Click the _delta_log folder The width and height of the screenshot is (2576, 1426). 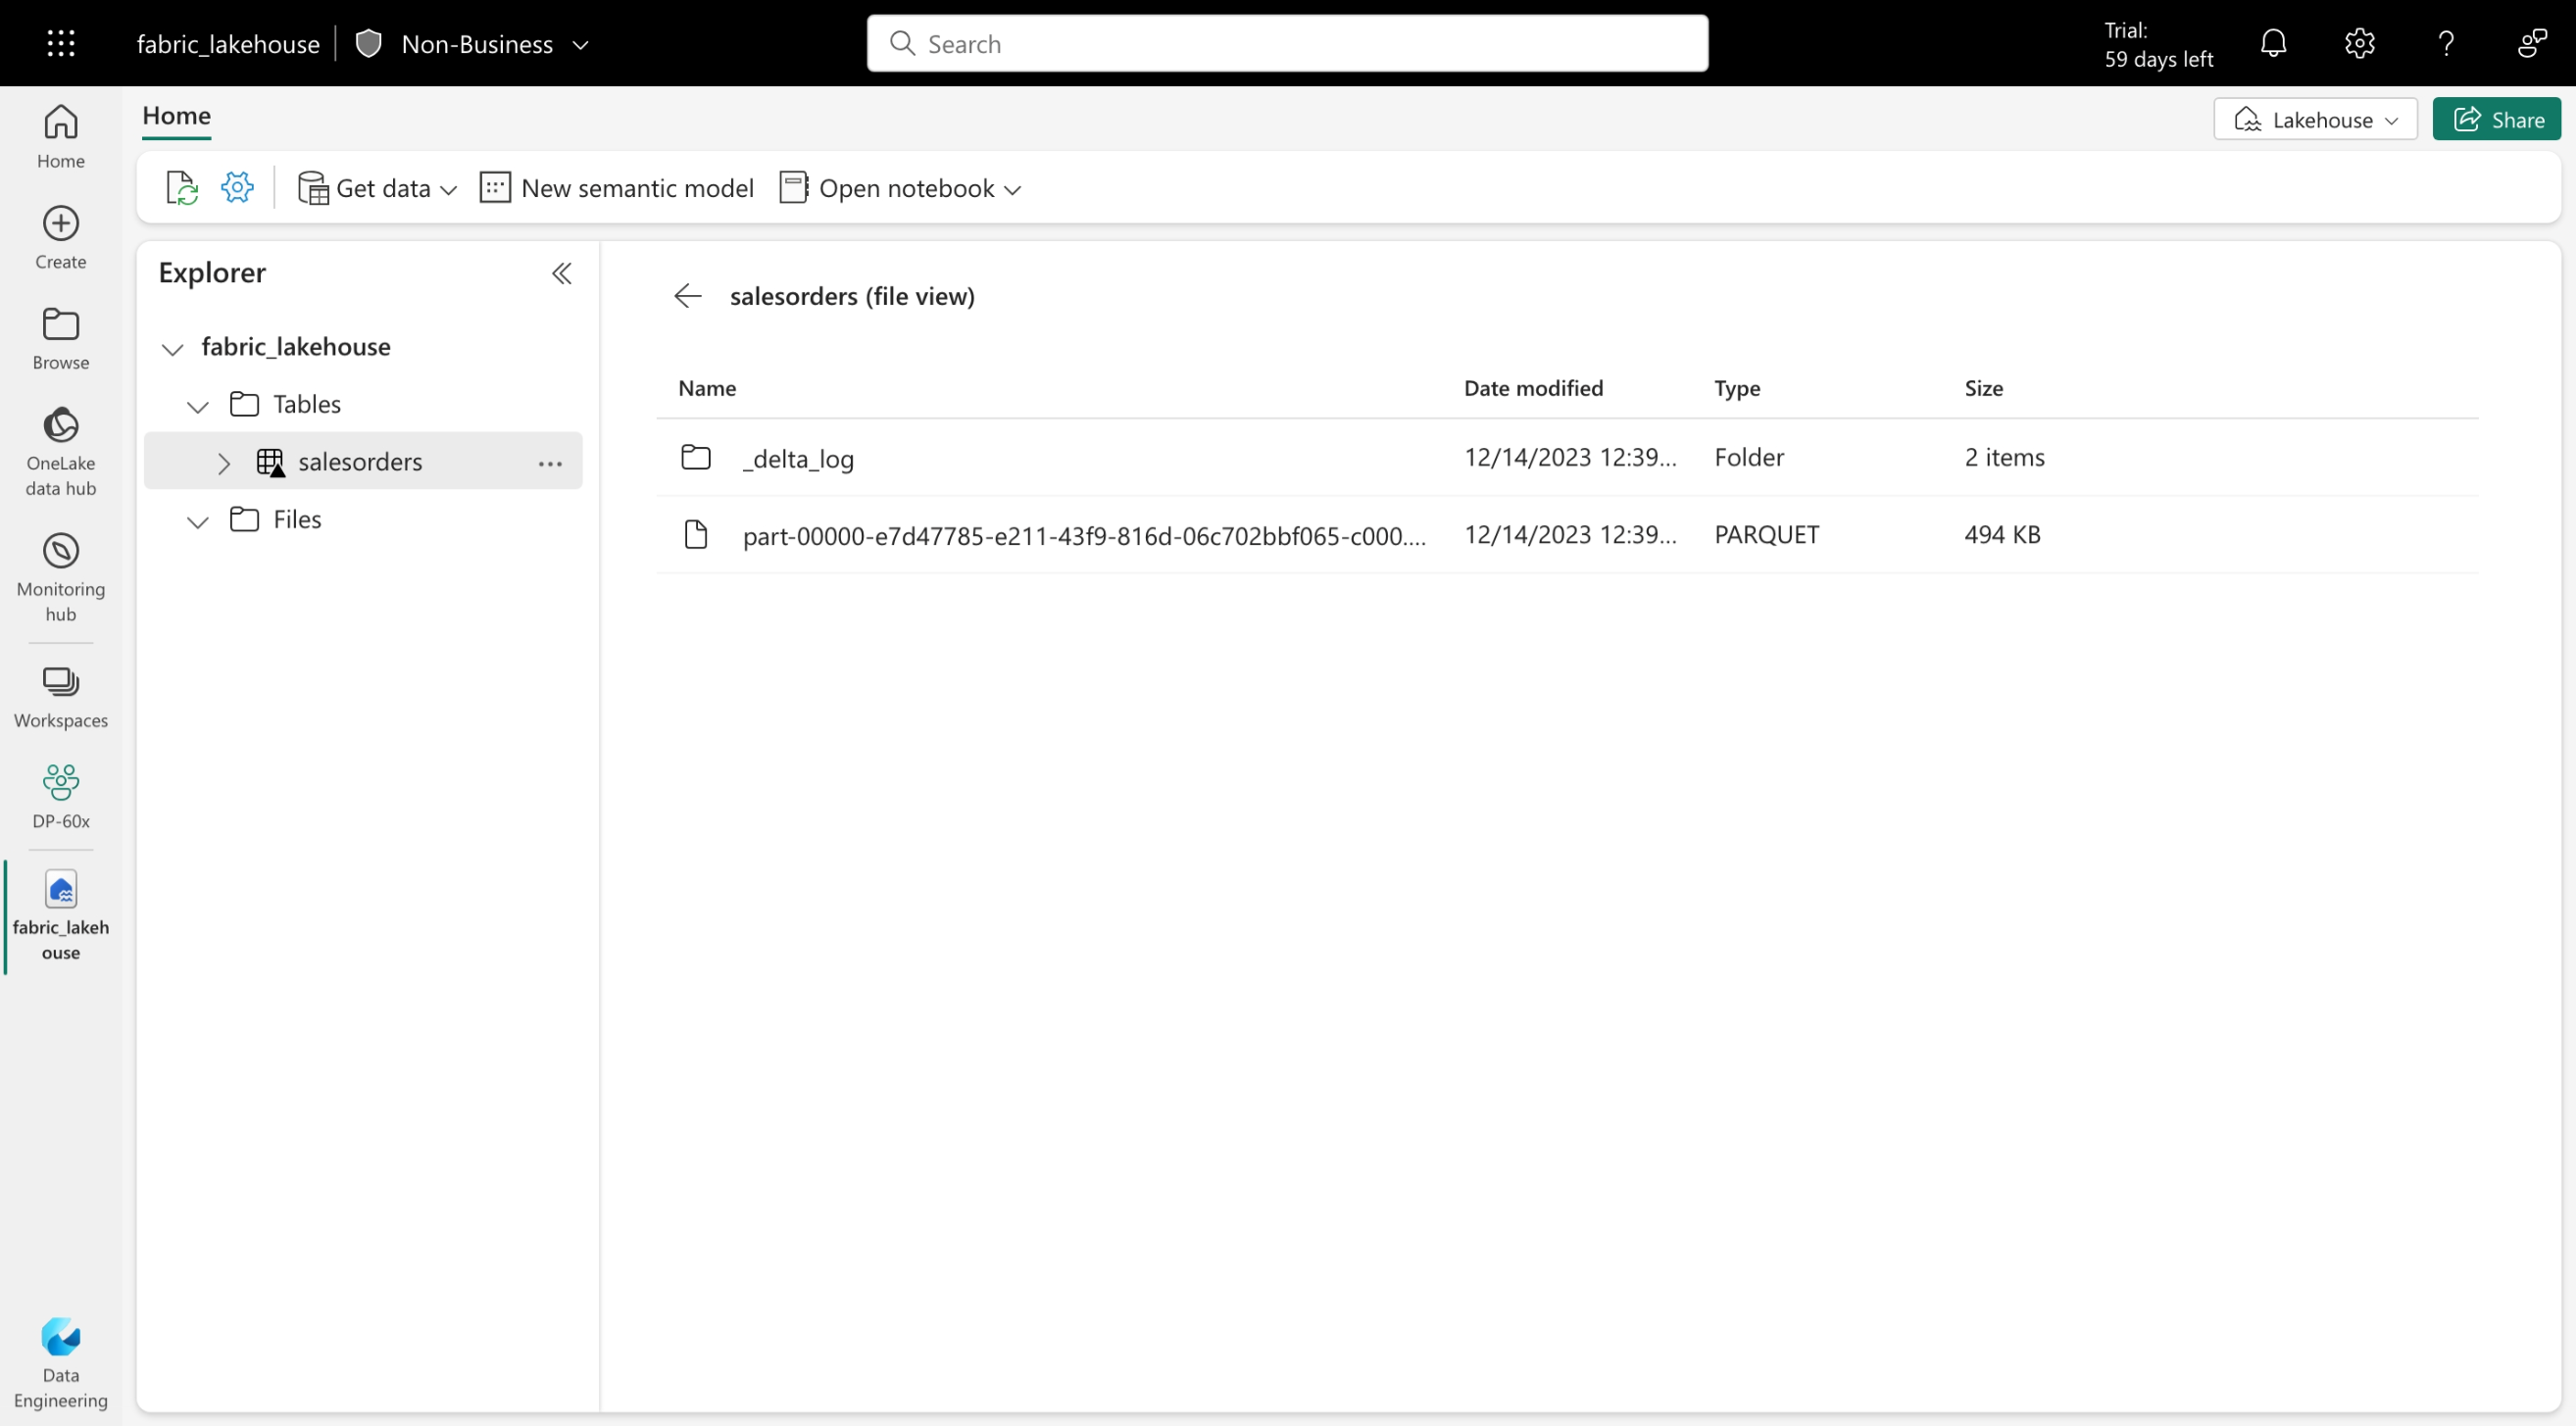[797, 457]
